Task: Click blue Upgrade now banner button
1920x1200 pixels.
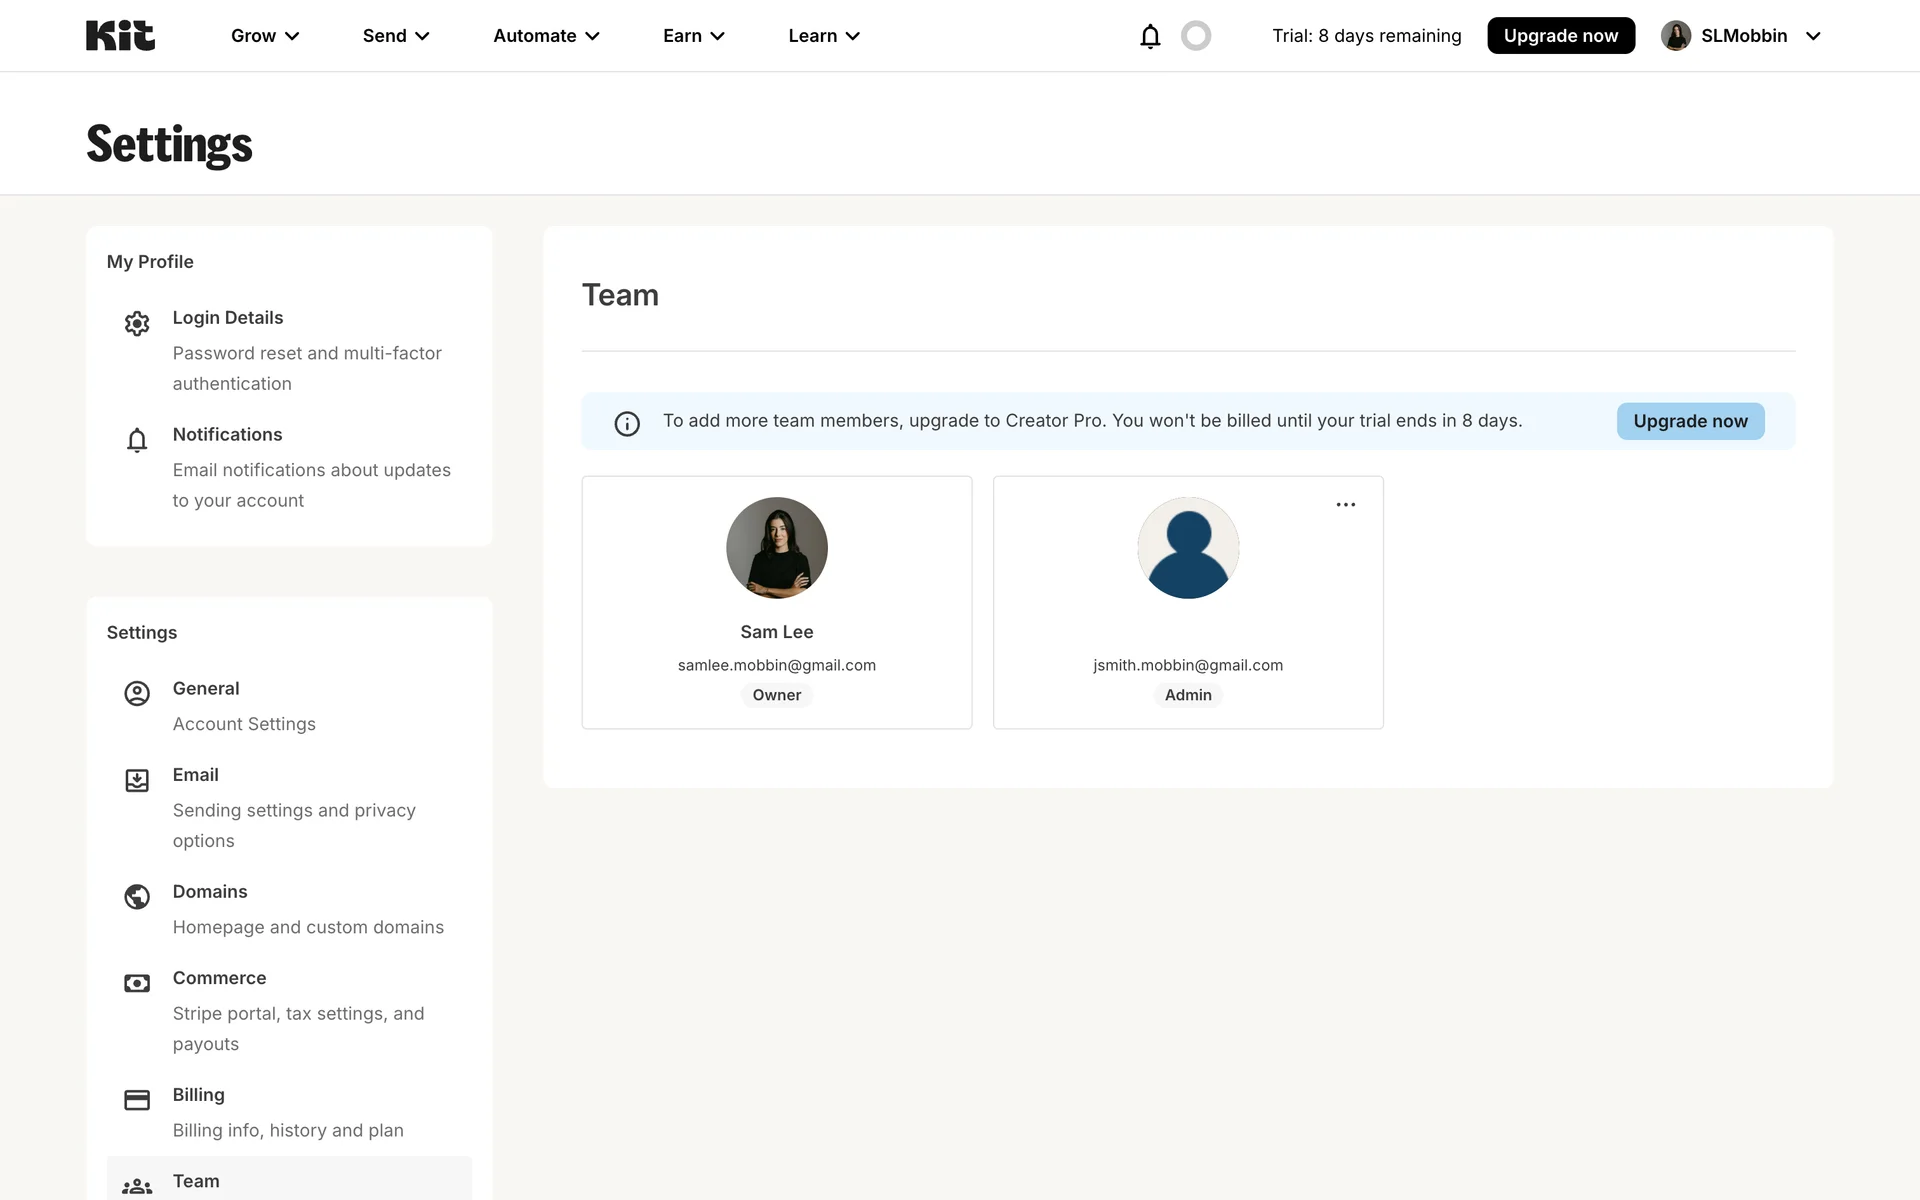Action: pos(1690,421)
